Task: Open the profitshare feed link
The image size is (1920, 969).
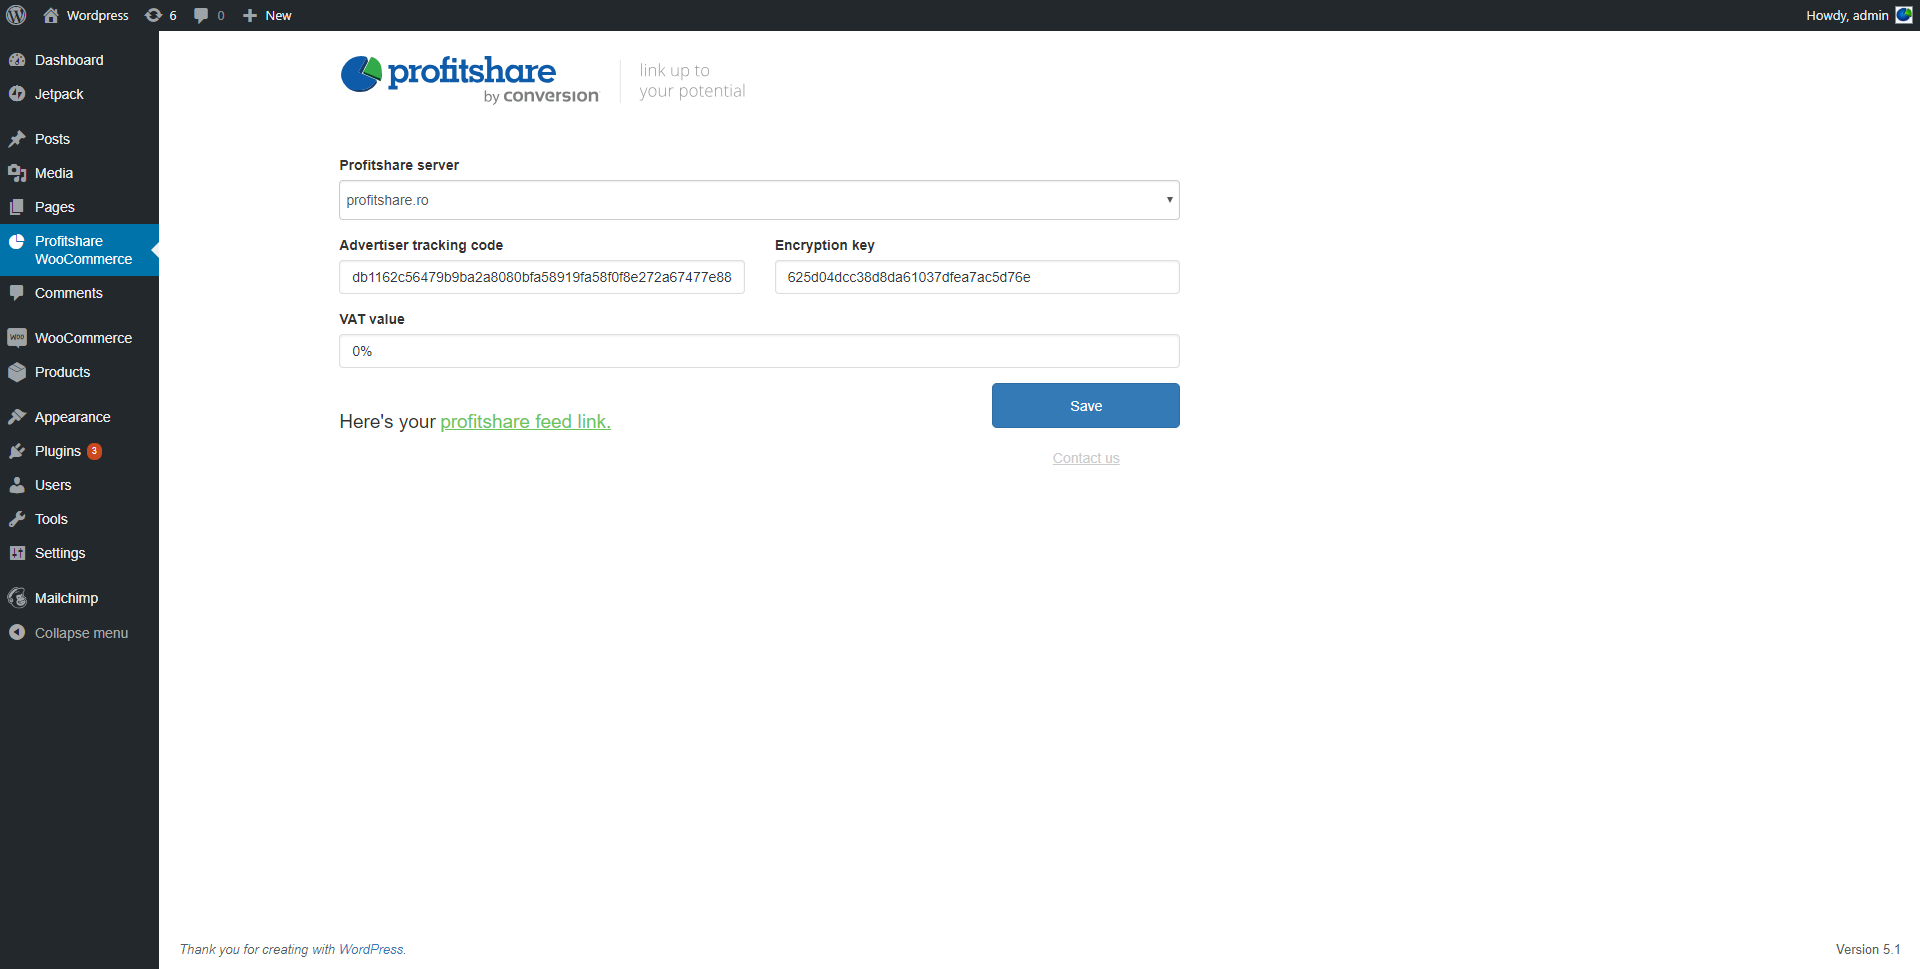Action: (x=525, y=422)
